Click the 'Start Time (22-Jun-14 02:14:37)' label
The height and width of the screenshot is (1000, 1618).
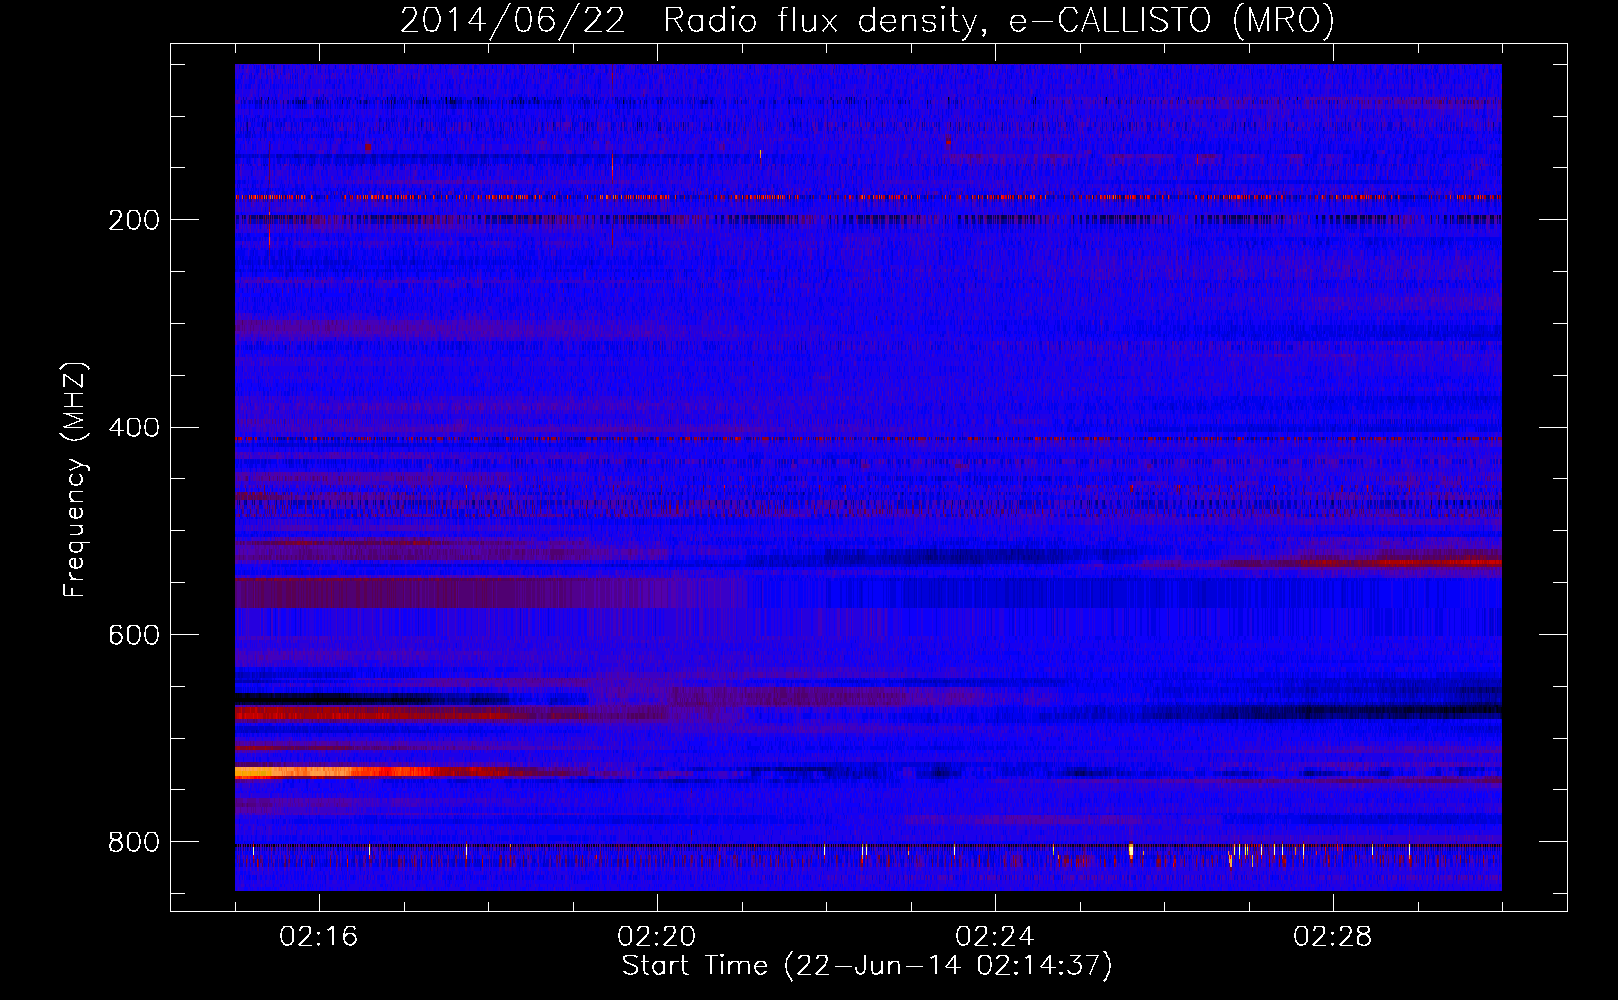867,966
